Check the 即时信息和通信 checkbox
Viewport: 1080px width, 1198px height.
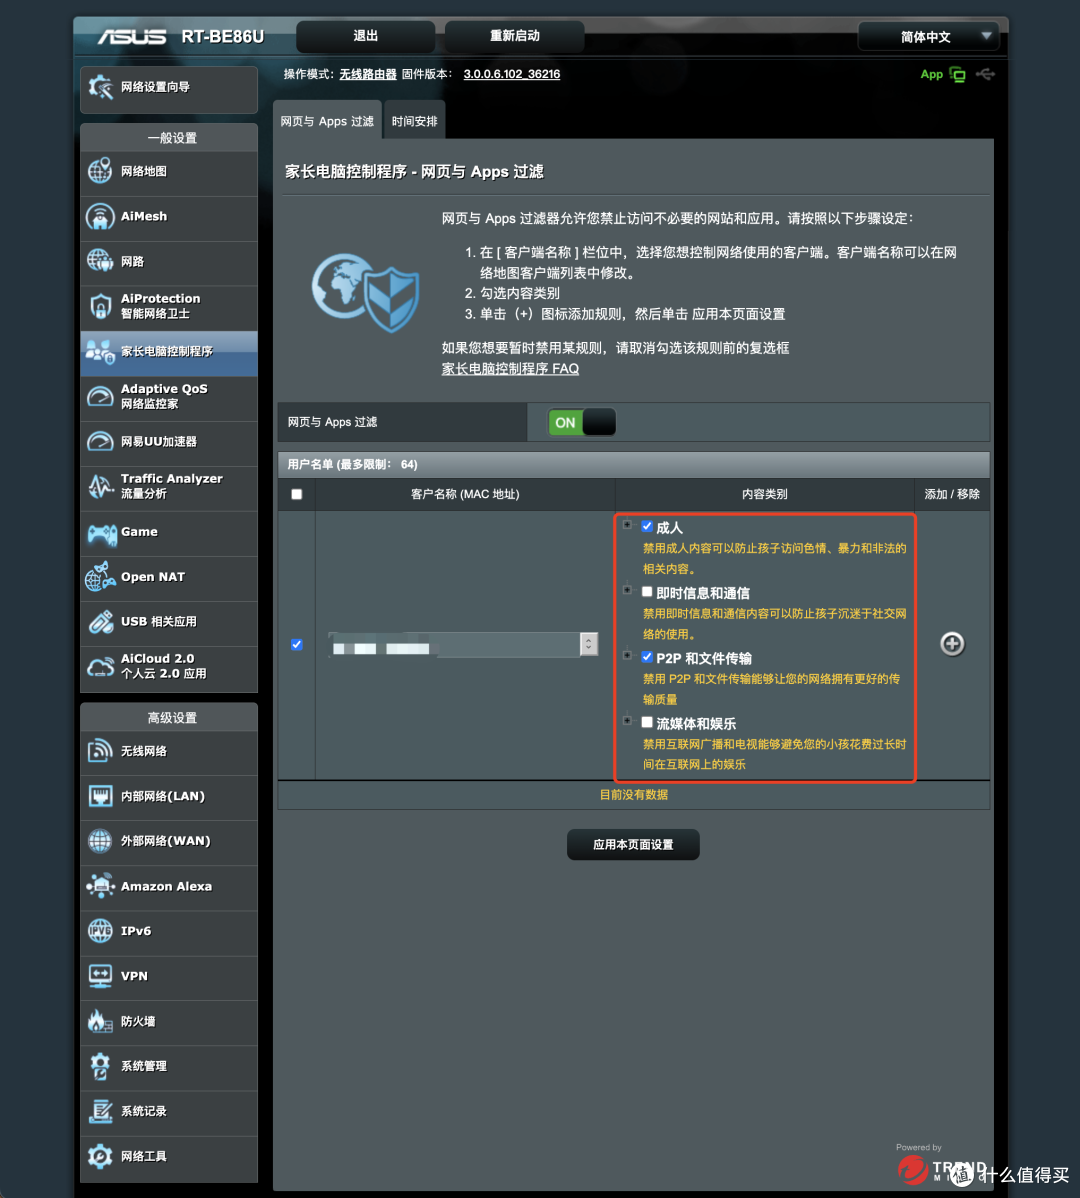tap(647, 591)
